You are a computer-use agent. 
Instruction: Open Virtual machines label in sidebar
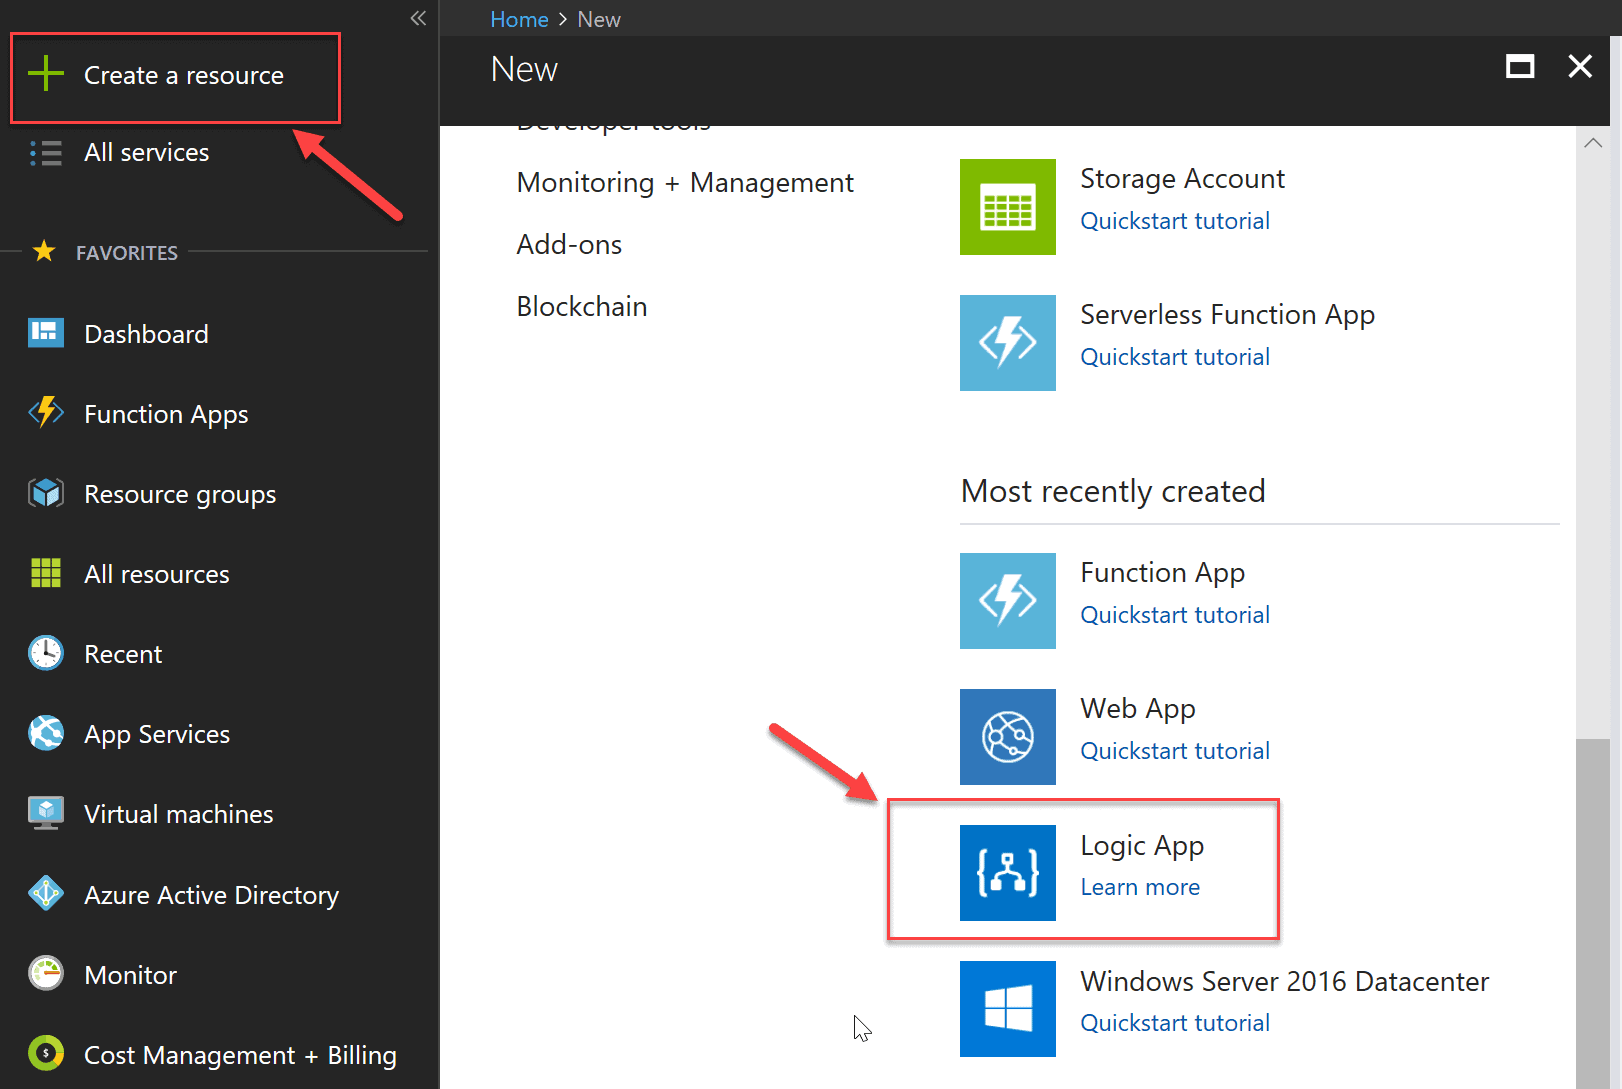178,814
